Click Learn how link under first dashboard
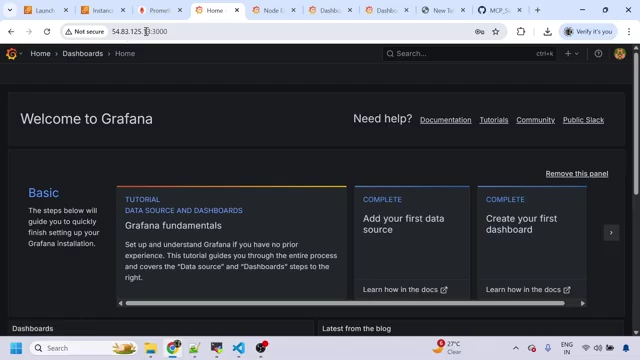Viewport: 640px width, 360px height. pos(528,289)
